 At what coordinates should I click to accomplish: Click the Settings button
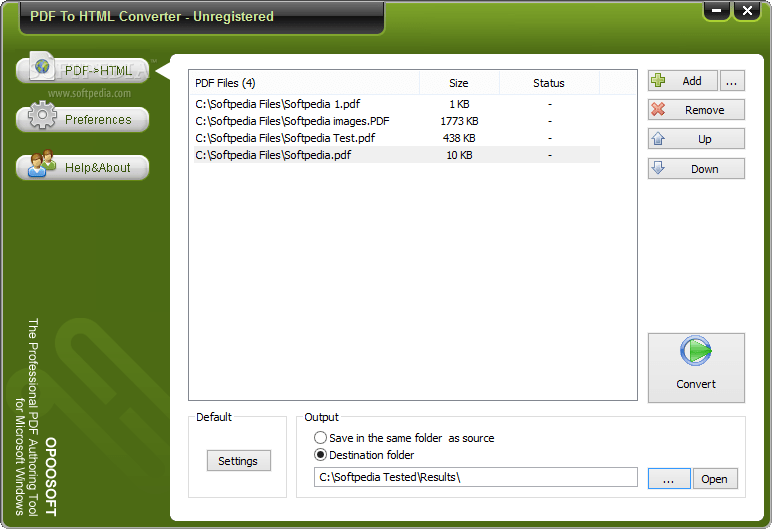point(238,461)
